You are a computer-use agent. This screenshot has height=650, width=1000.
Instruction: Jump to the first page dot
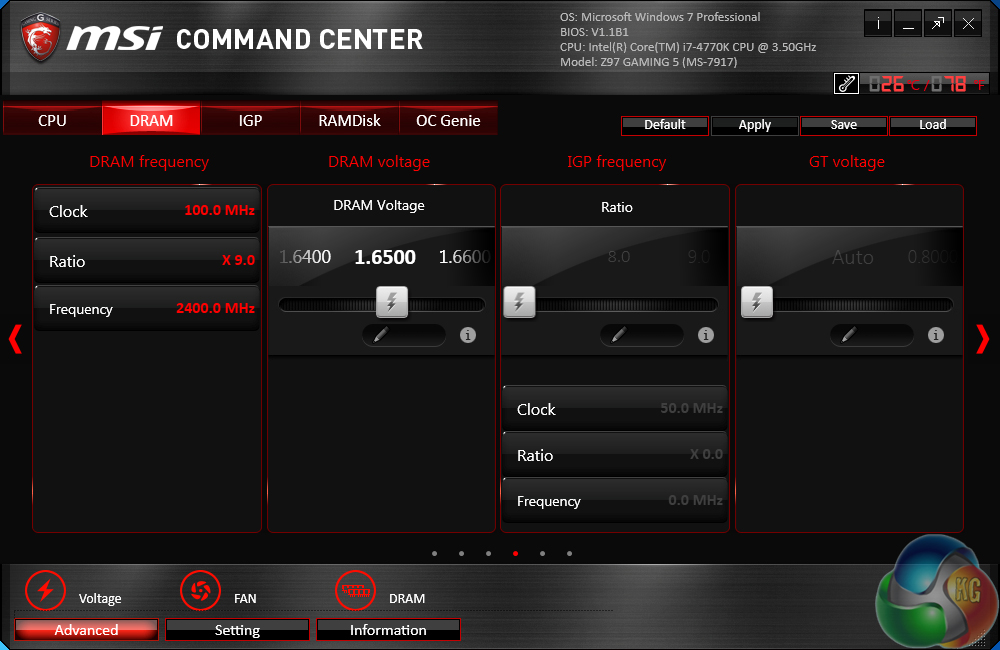pos(434,554)
